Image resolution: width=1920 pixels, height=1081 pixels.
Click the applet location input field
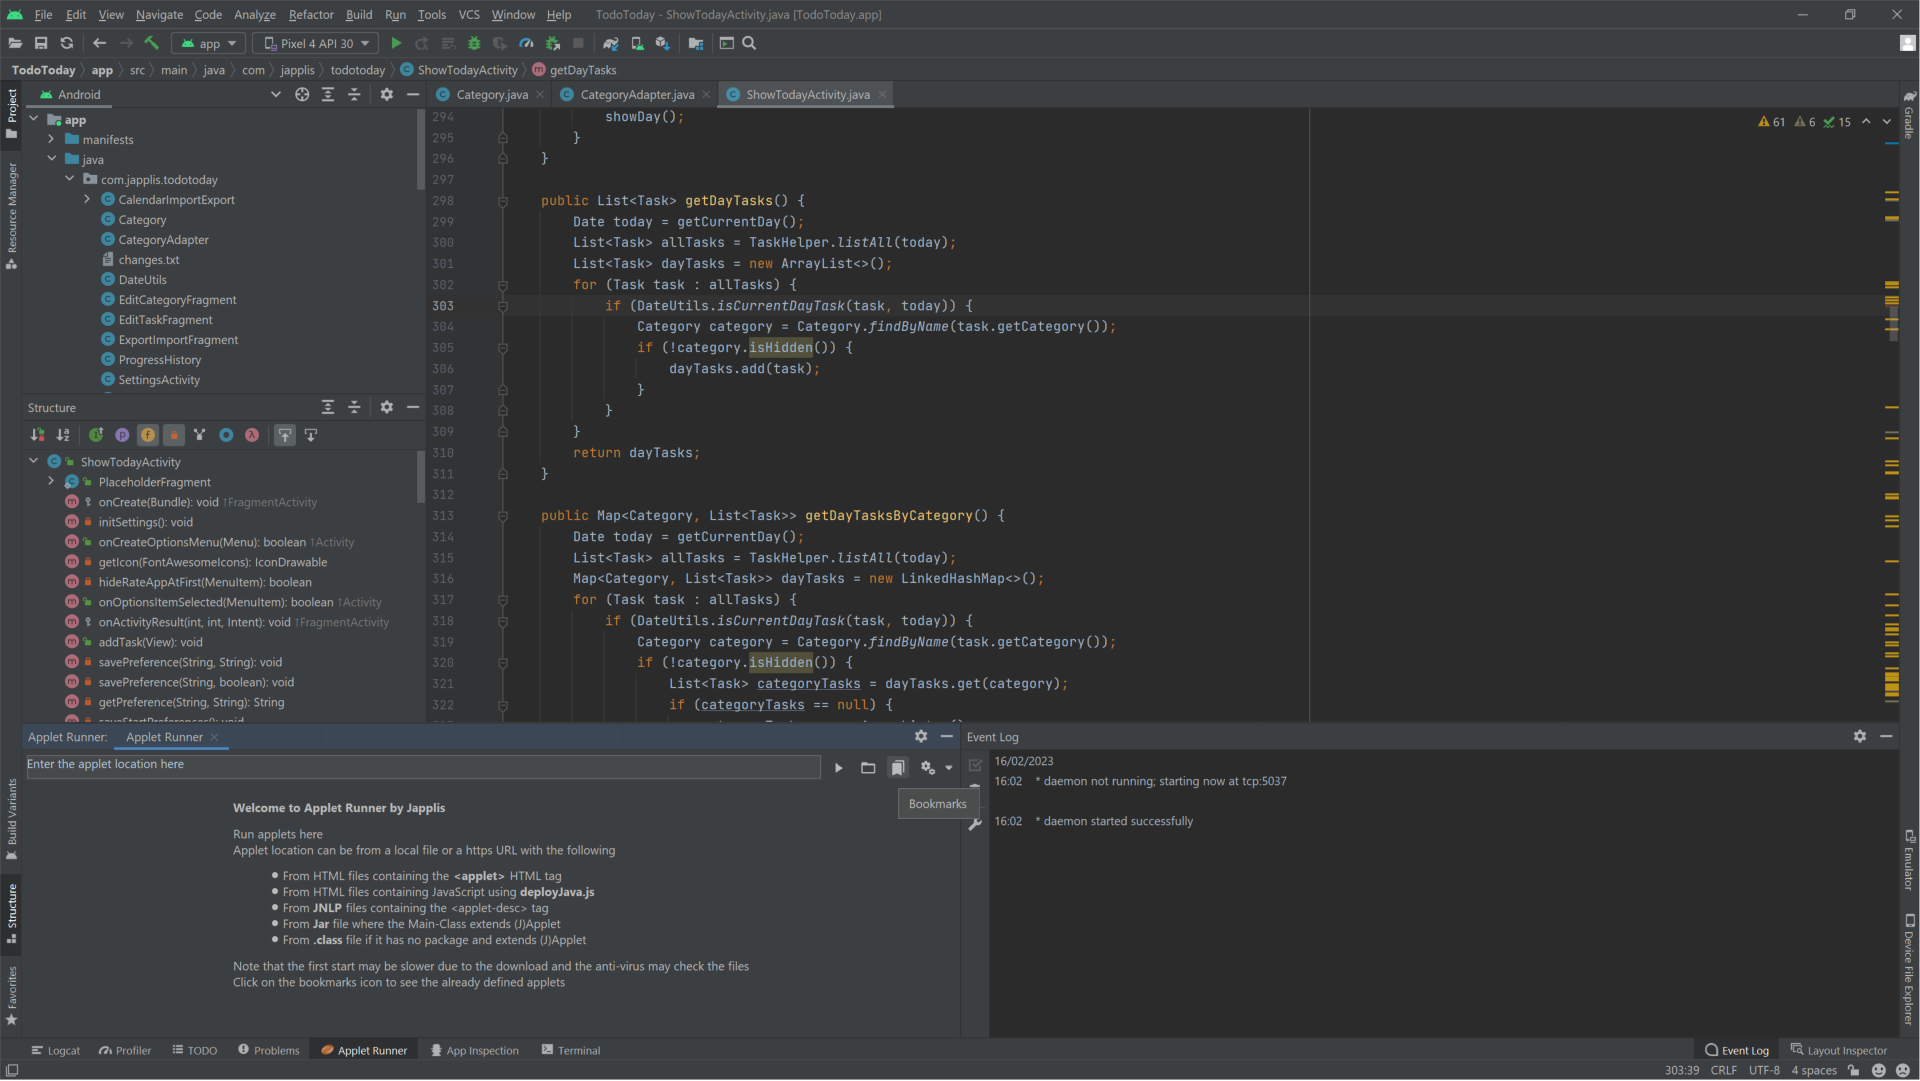(x=422, y=765)
